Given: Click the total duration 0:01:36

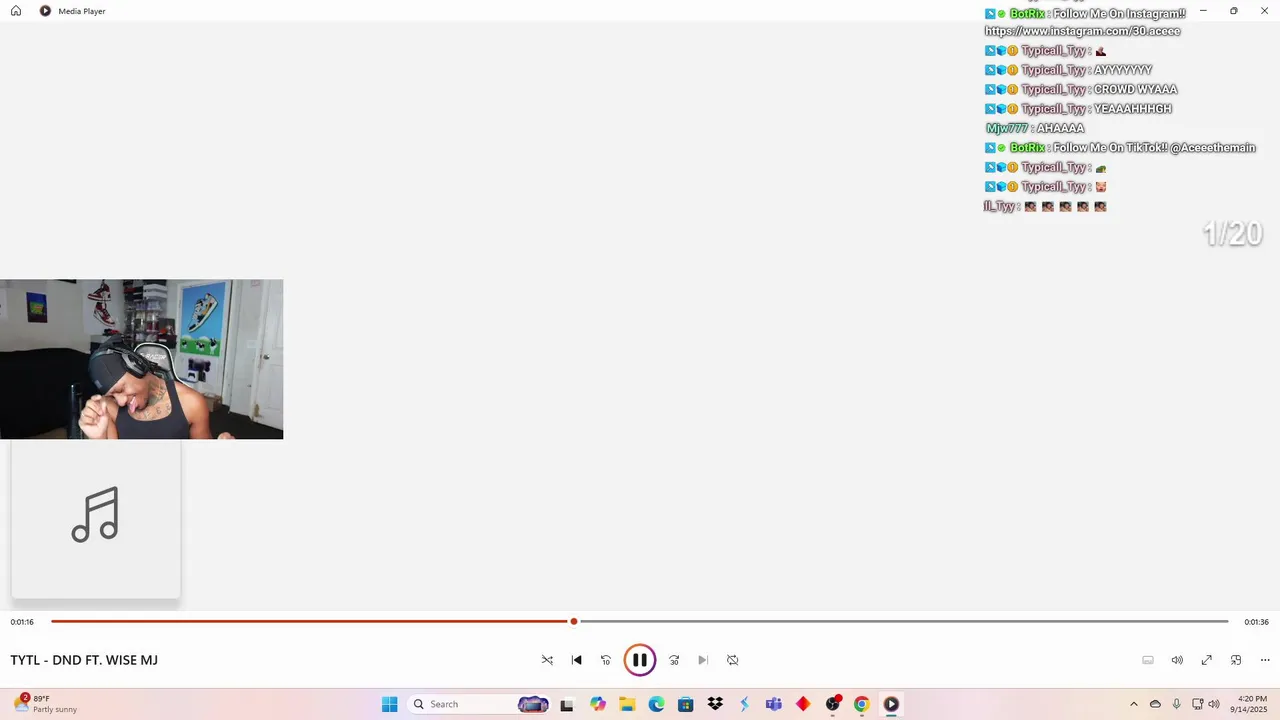Looking at the screenshot, I should coord(1256,622).
